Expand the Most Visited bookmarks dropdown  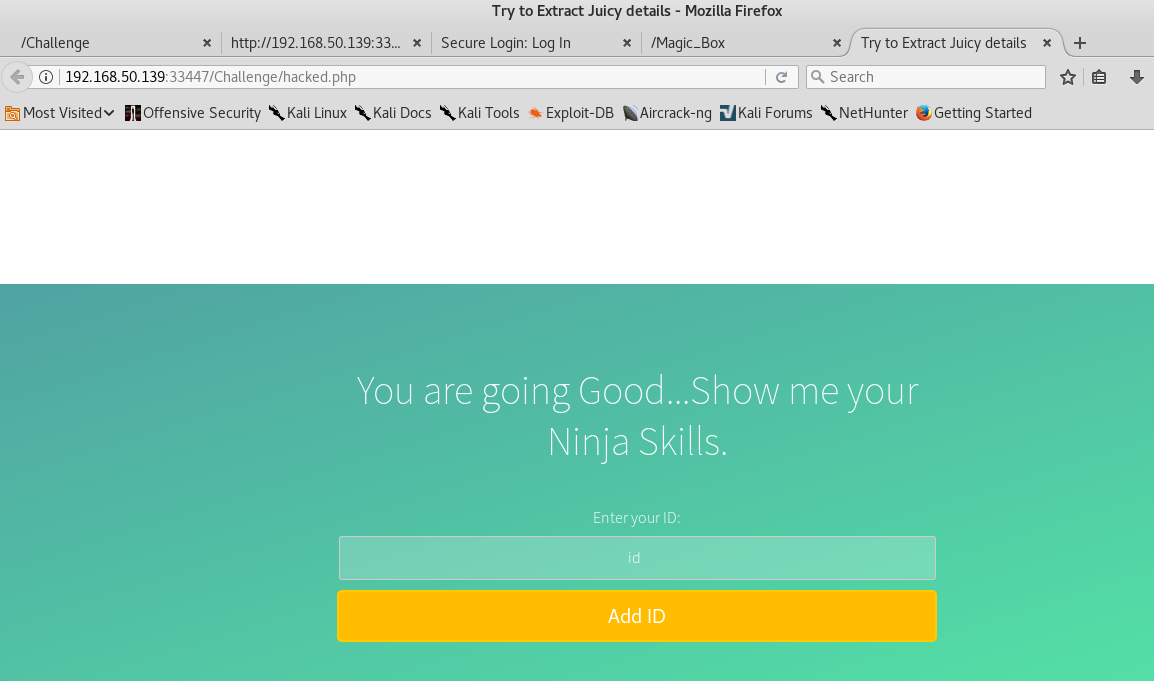coord(60,113)
